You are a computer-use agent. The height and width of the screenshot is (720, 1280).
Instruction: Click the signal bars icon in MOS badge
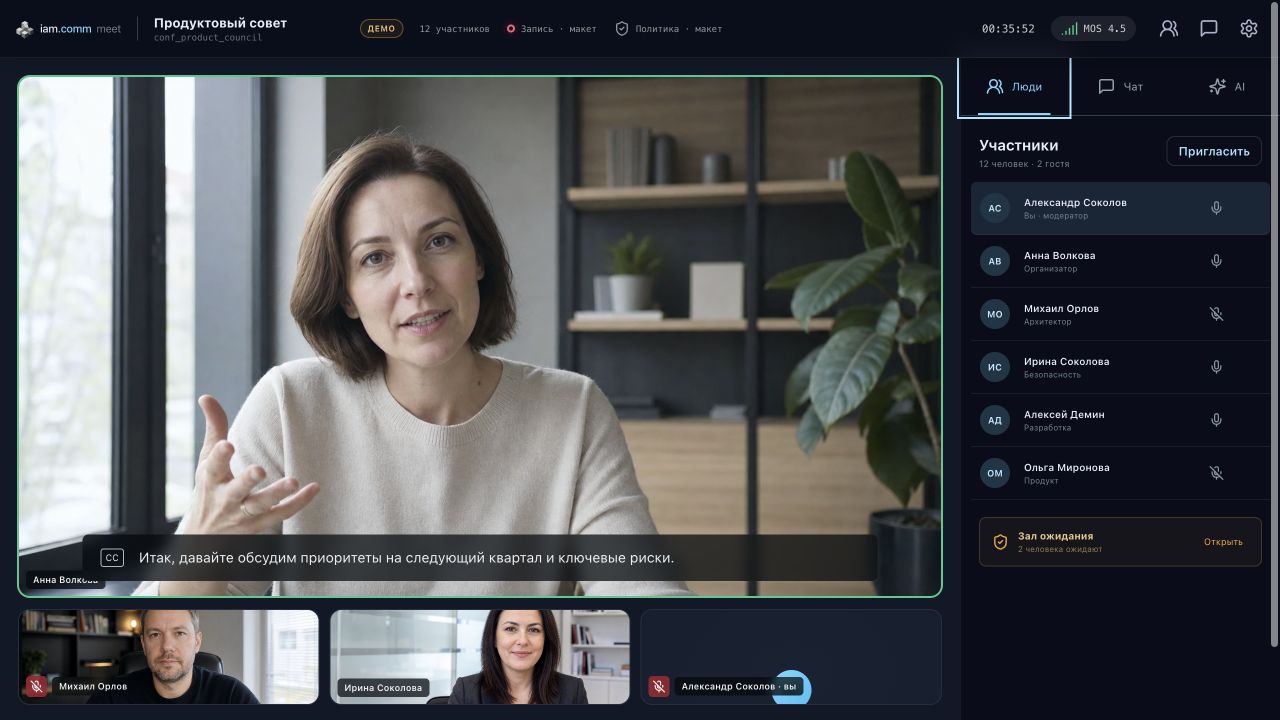[1070, 29]
